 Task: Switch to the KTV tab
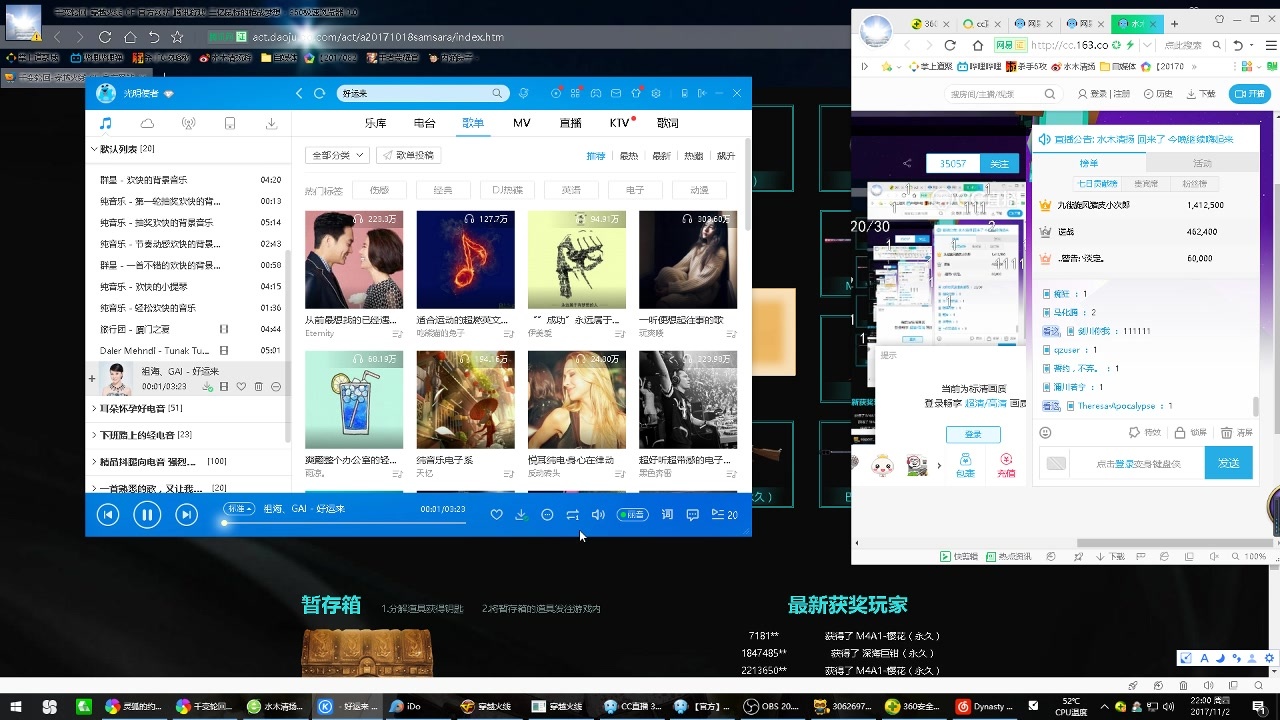point(620,123)
